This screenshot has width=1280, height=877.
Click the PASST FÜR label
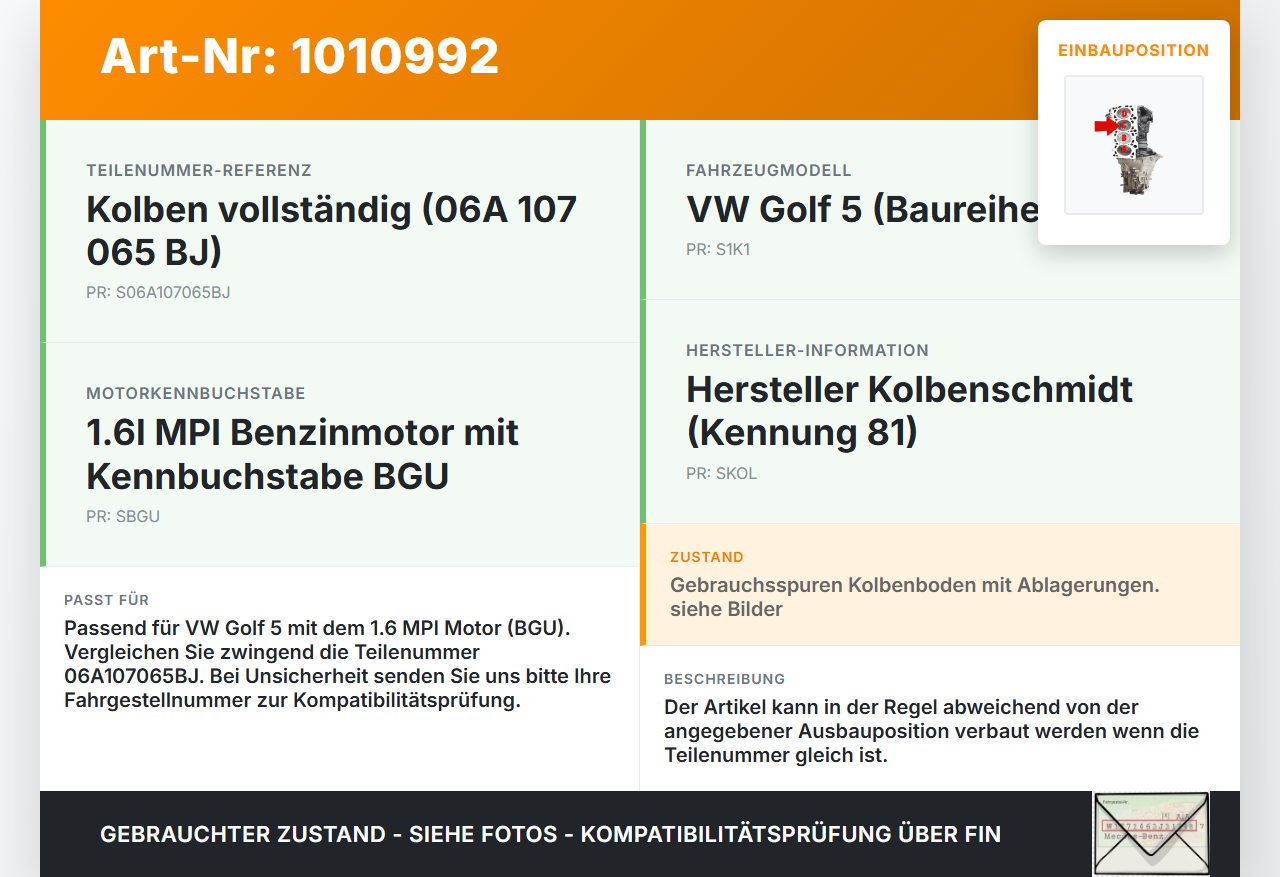coord(107,600)
